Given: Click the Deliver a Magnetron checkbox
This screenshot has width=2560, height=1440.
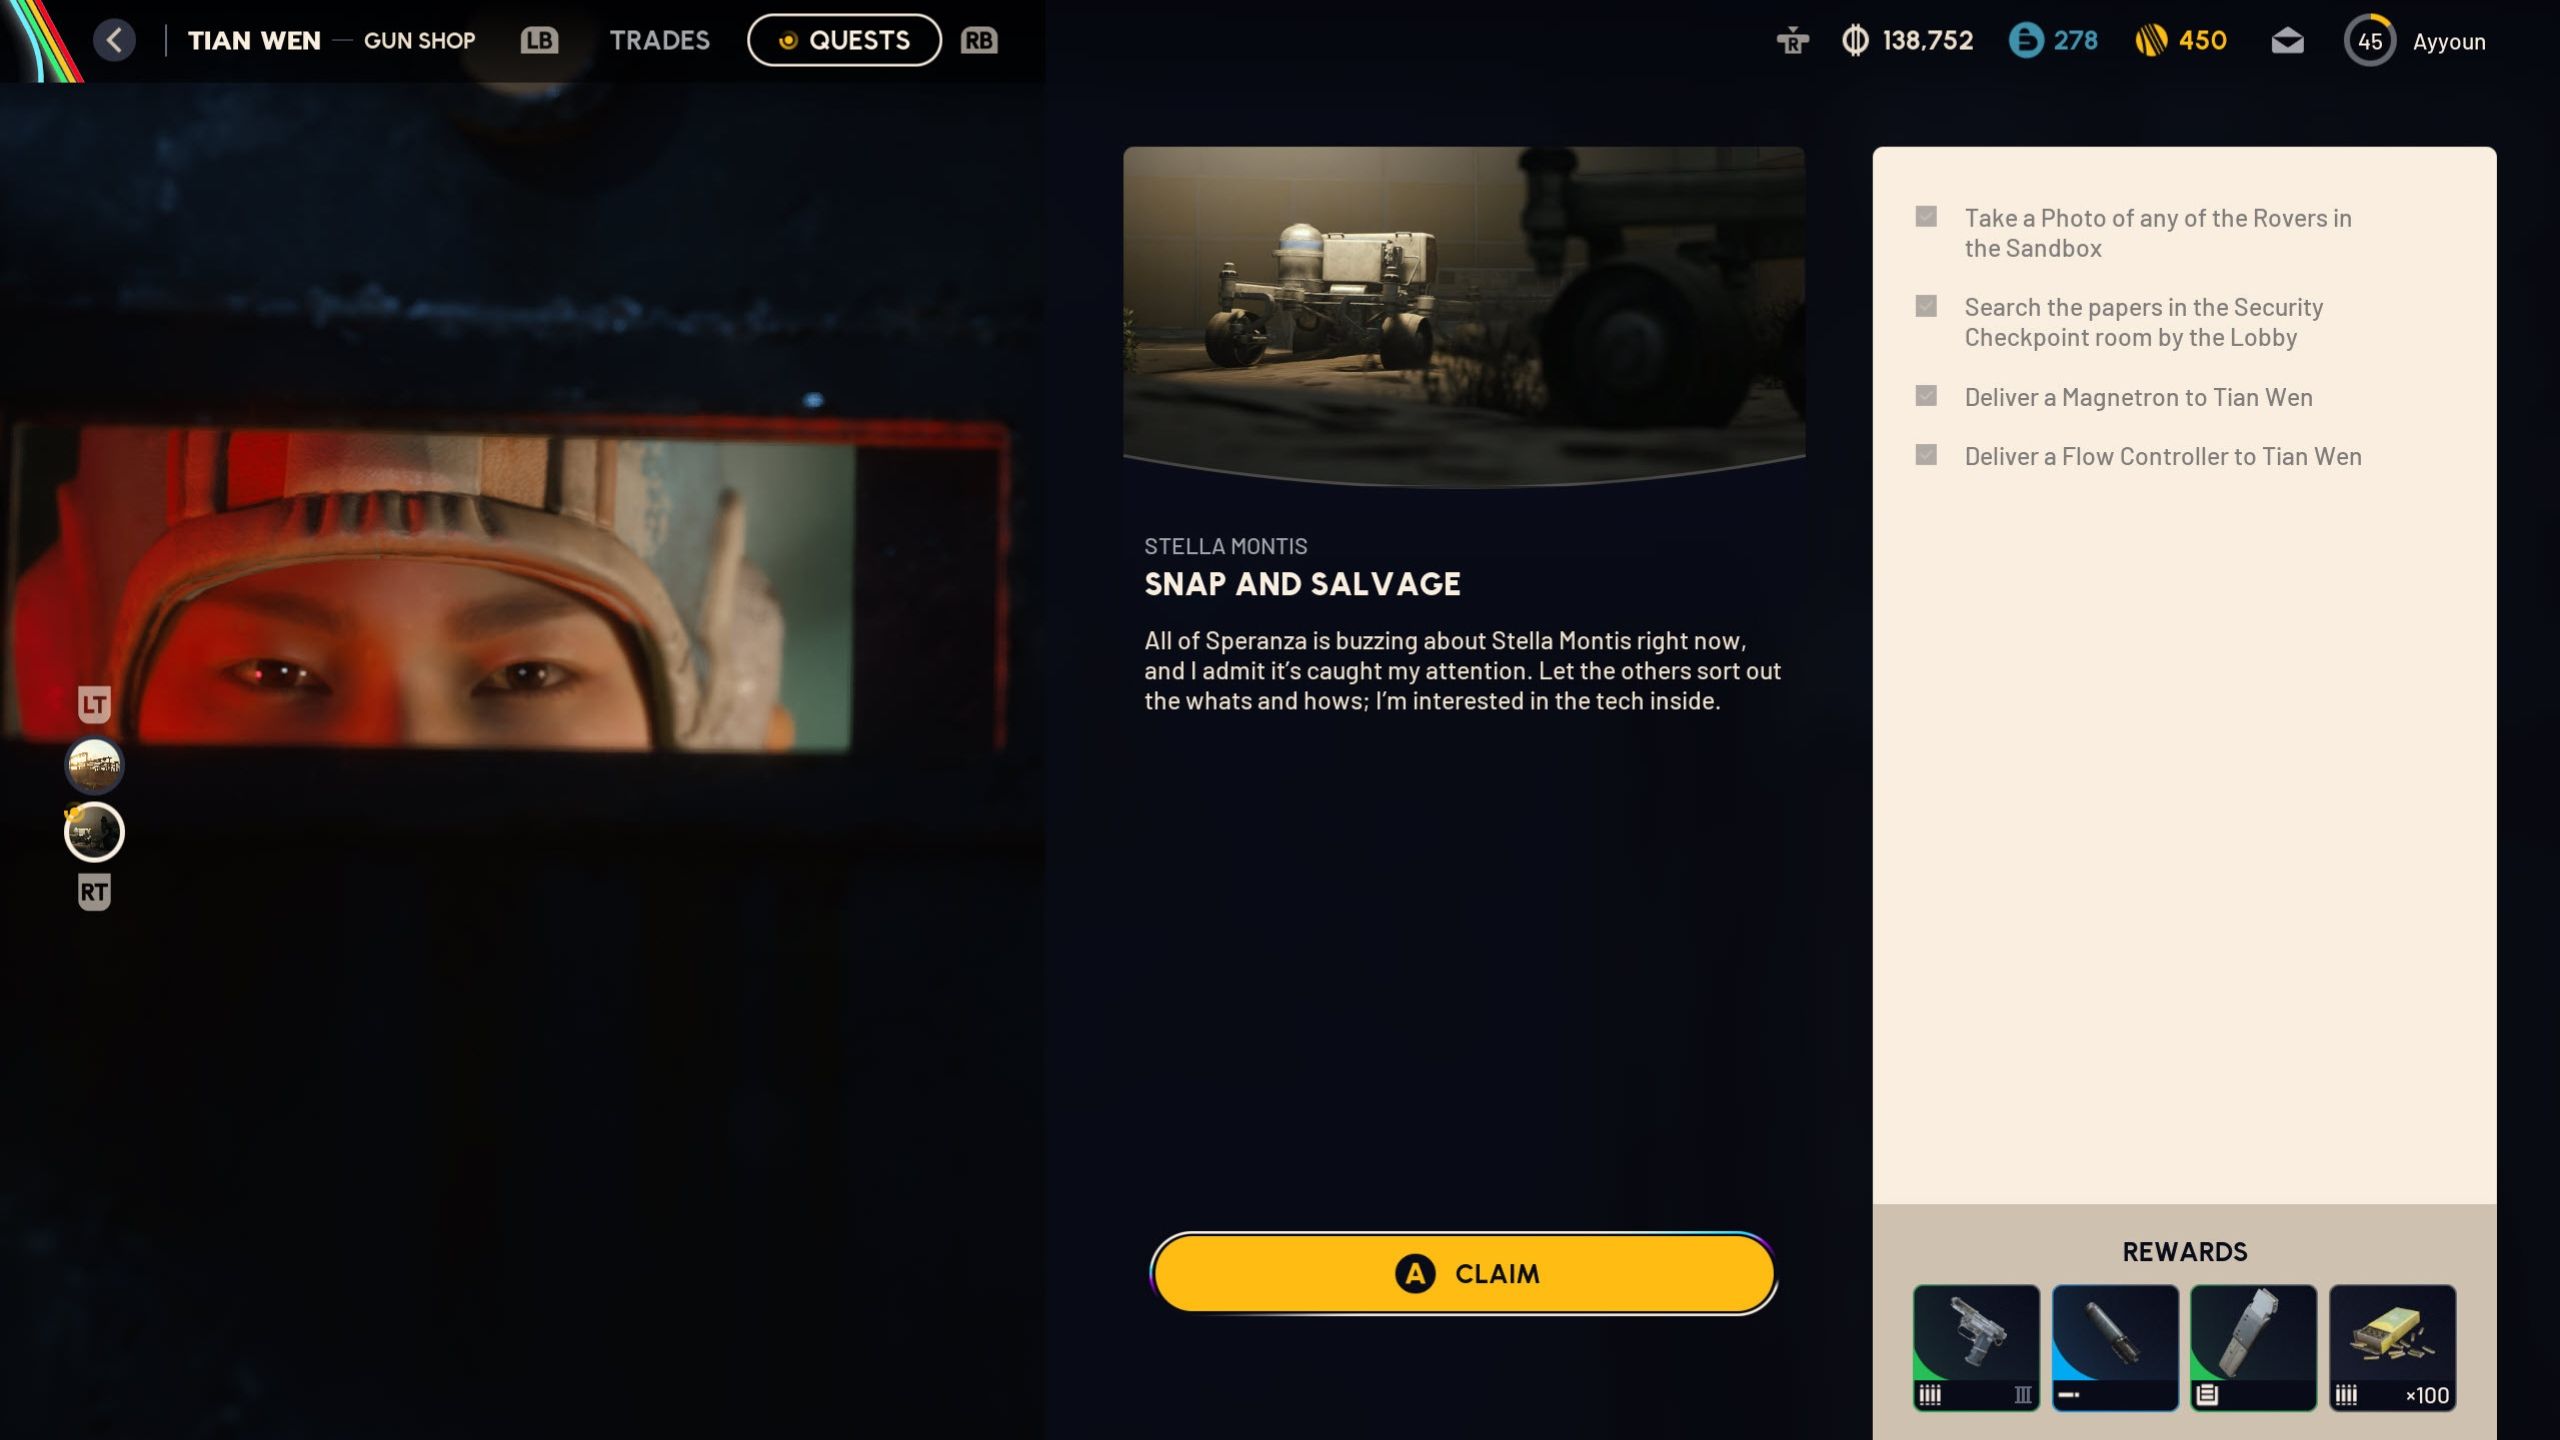Looking at the screenshot, I should click(x=1926, y=396).
